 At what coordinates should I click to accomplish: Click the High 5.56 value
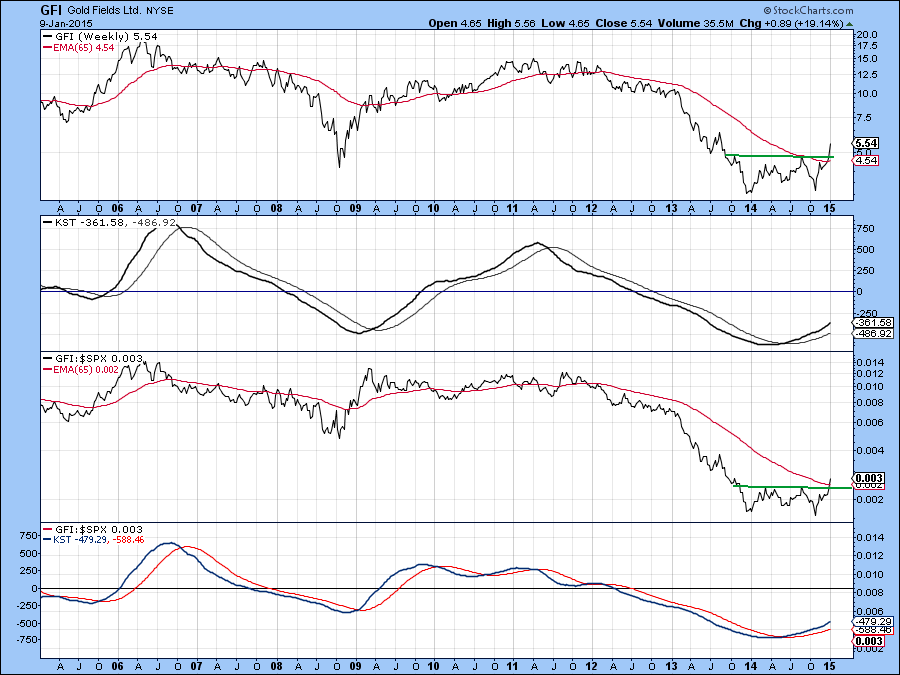[x=511, y=24]
